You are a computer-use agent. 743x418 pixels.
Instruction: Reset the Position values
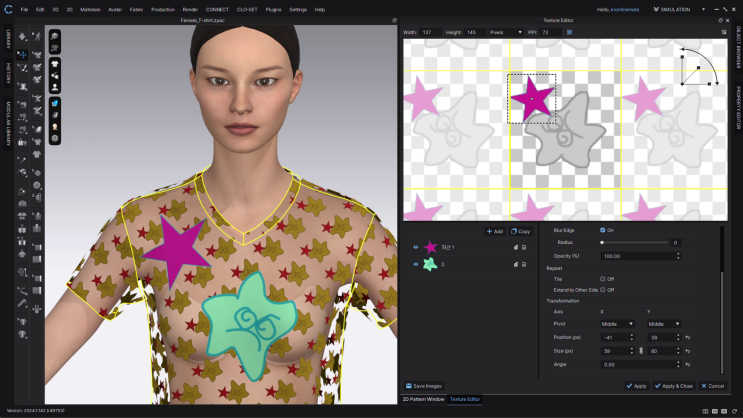pyautogui.click(x=688, y=337)
